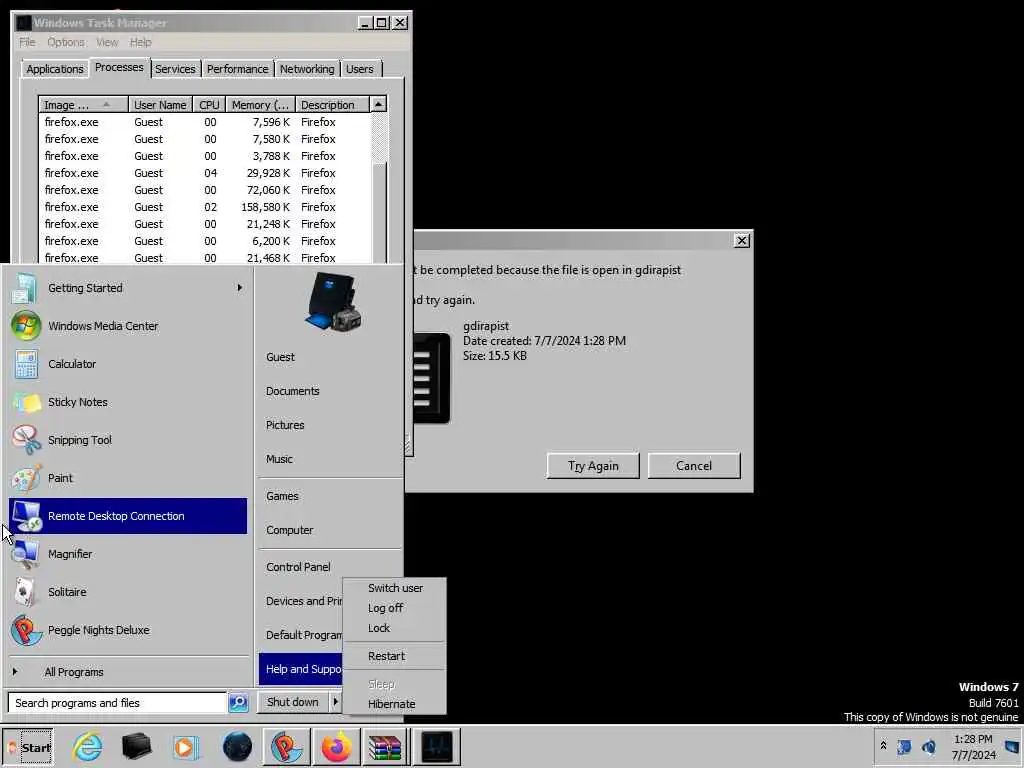This screenshot has height=768, width=1024.
Task: Sort processes by Memory column
Action: click(261, 104)
